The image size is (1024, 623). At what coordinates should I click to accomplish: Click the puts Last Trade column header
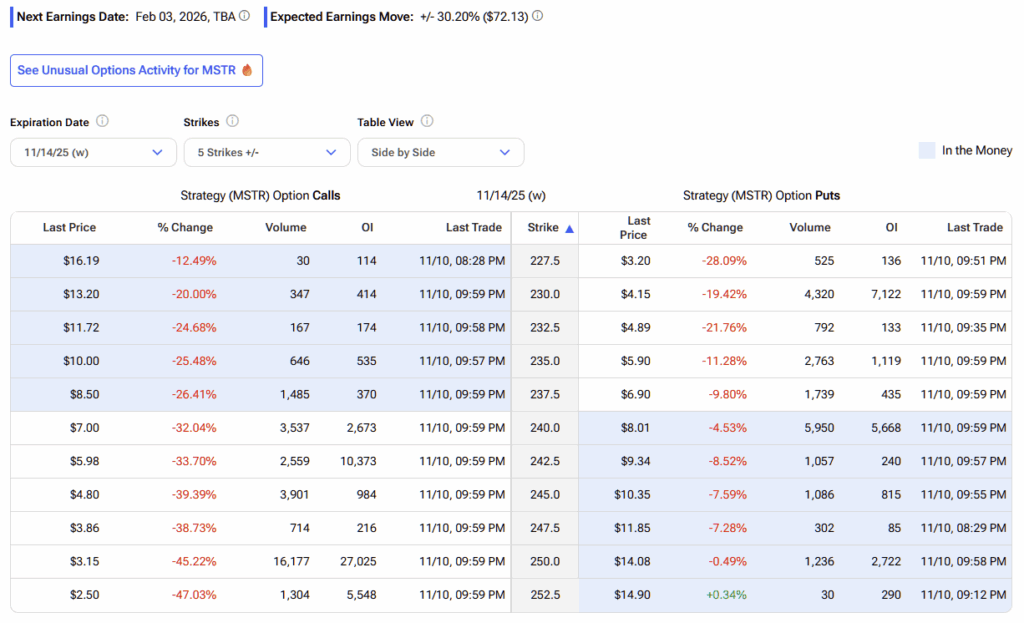point(974,228)
